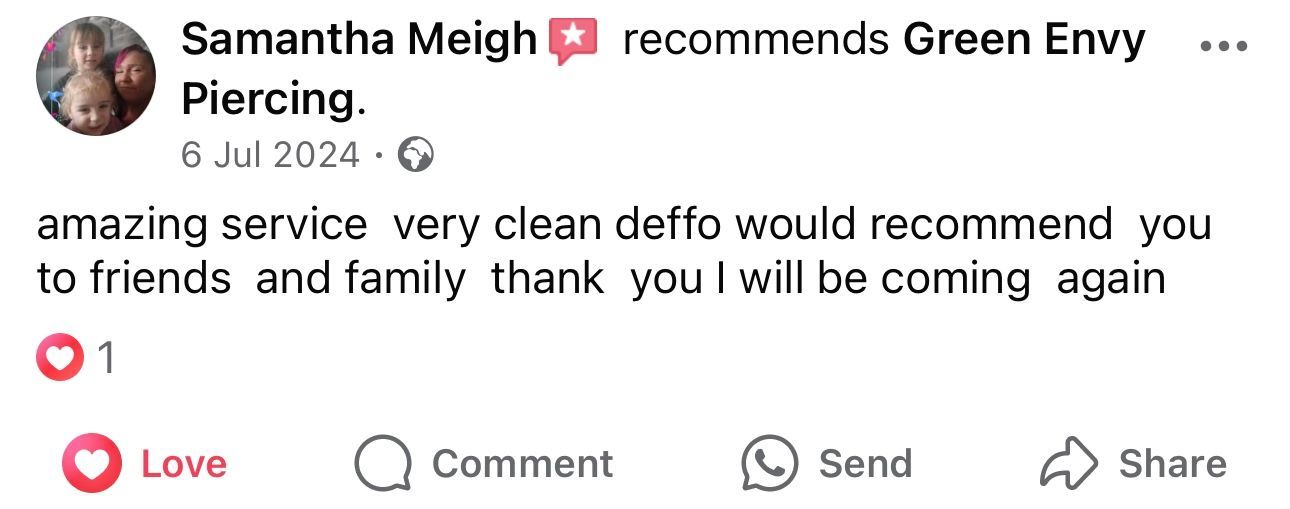Toggle the Love heart reaction icon
Viewport: 1290px width, 509px height.
pyautogui.click(x=92, y=463)
